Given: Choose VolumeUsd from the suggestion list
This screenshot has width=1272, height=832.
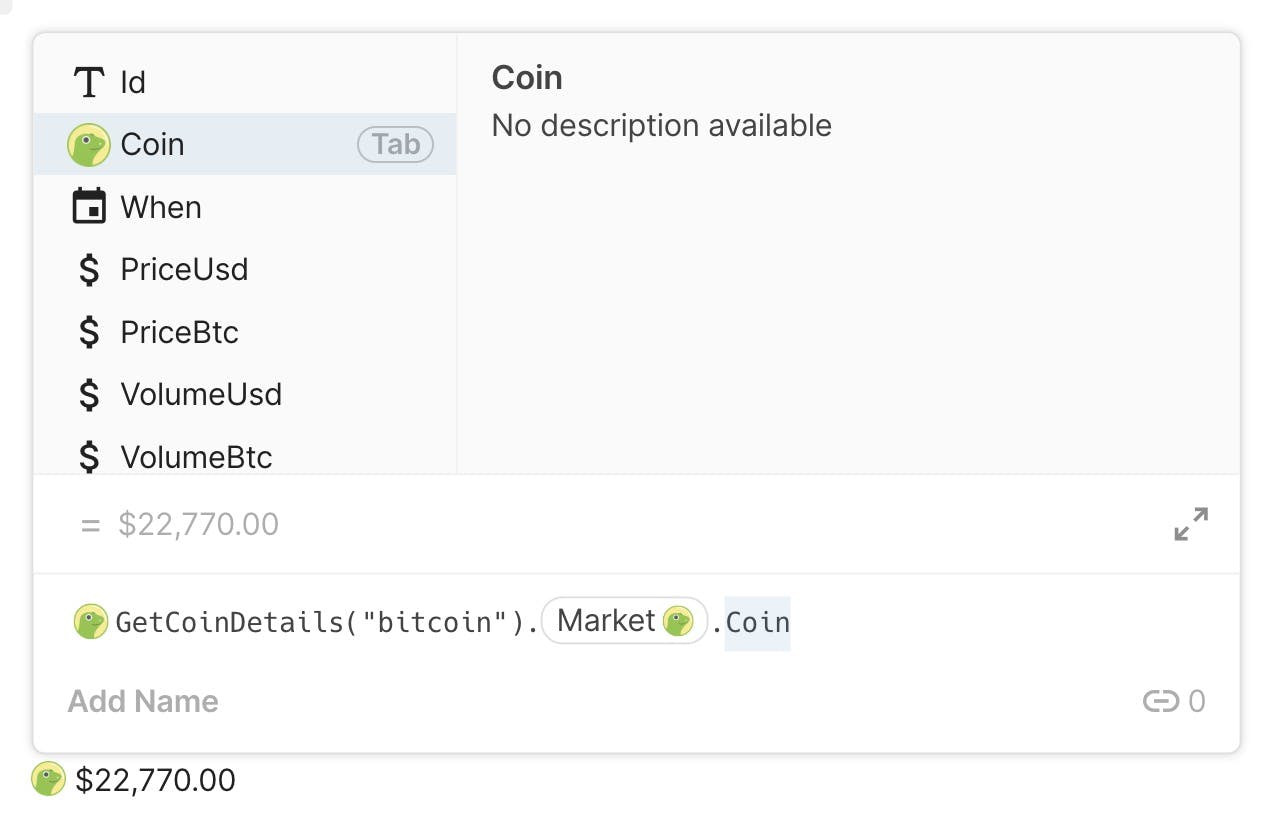Looking at the screenshot, I should pyautogui.click(x=245, y=395).
